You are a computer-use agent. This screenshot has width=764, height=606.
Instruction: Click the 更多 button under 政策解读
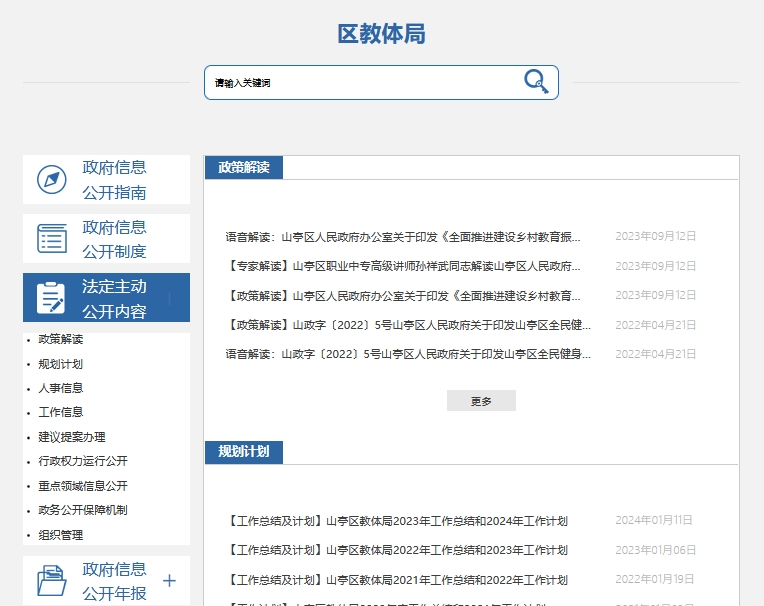481,401
